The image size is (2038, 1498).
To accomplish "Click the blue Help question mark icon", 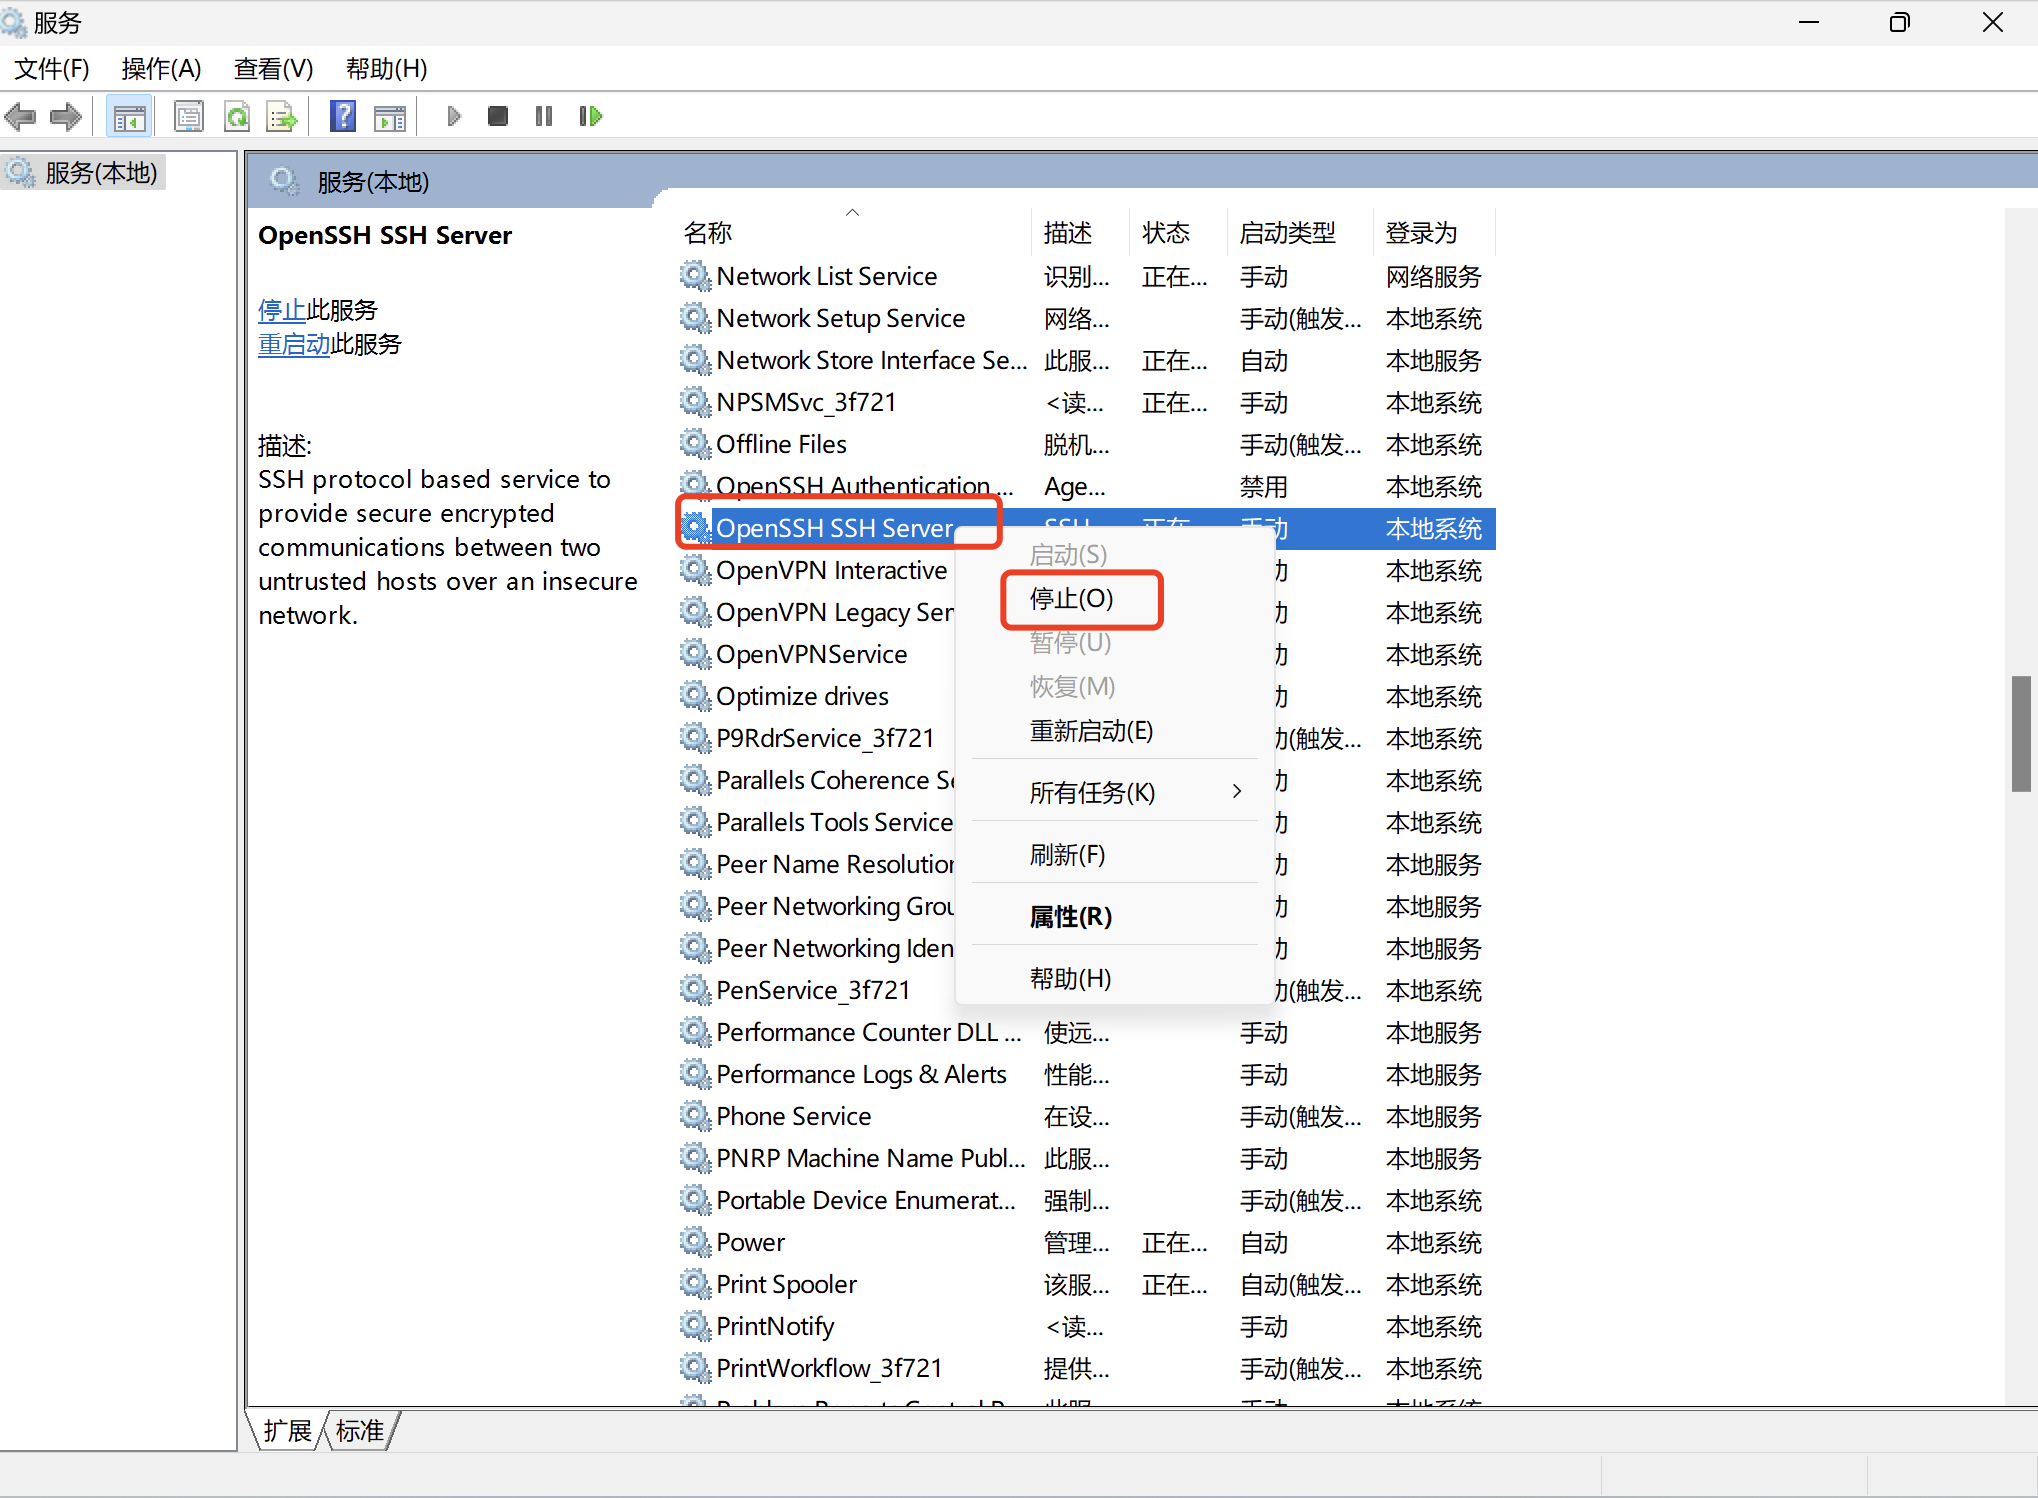I will [343, 116].
